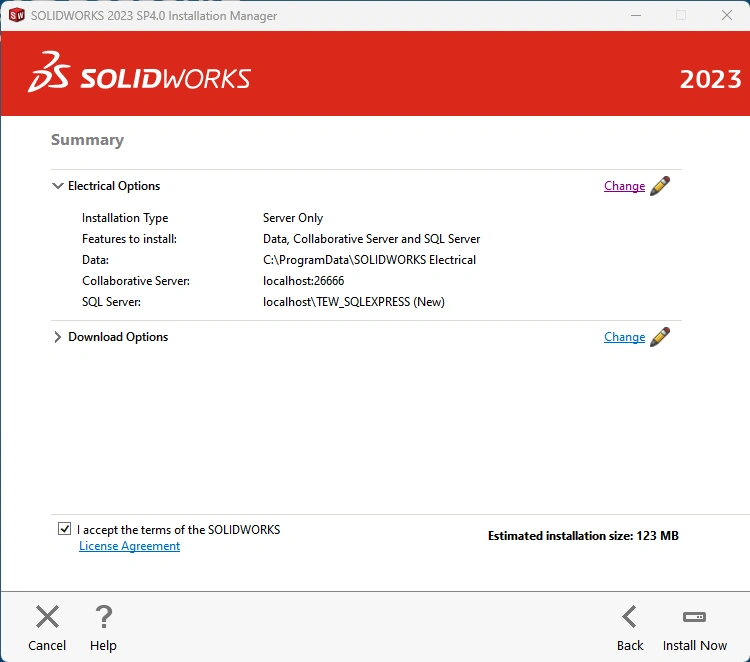Expand the Download Options section
Image resolution: width=750 pixels, height=662 pixels.
pyautogui.click(x=57, y=337)
